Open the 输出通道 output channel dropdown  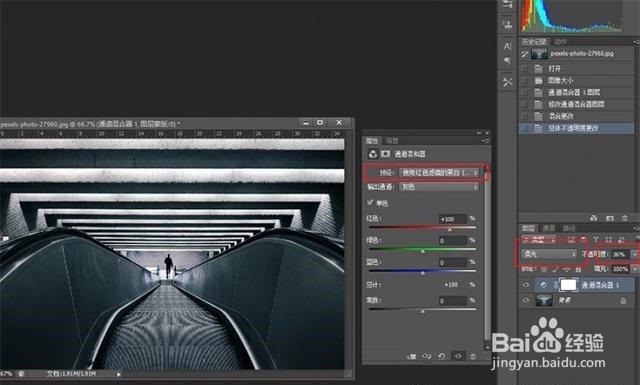point(439,187)
